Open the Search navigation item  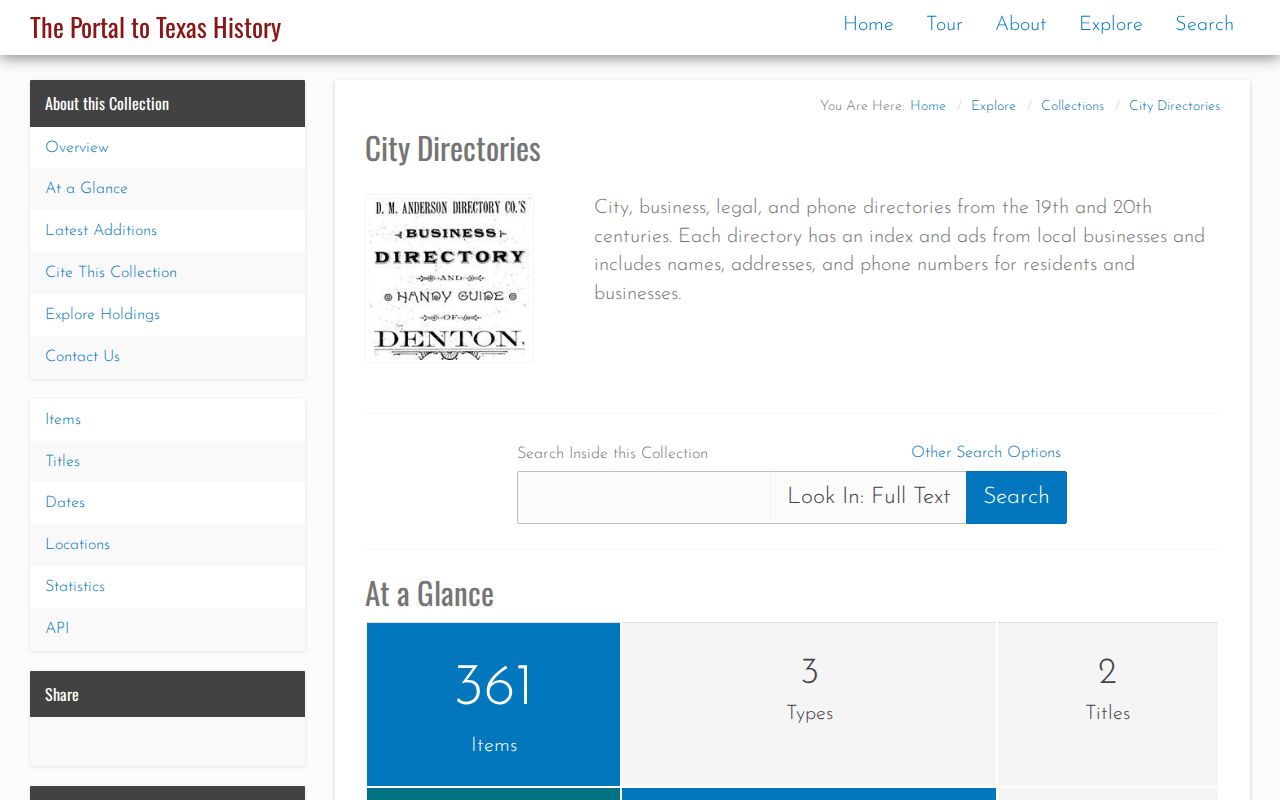pyautogui.click(x=1204, y=24)
